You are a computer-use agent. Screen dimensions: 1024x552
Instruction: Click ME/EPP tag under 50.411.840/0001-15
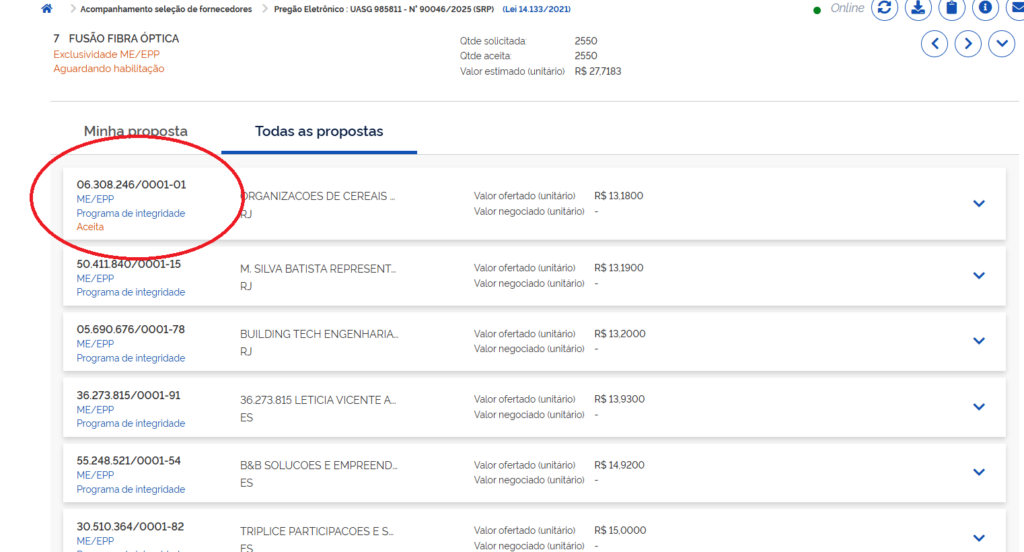[x=95, y=278]
